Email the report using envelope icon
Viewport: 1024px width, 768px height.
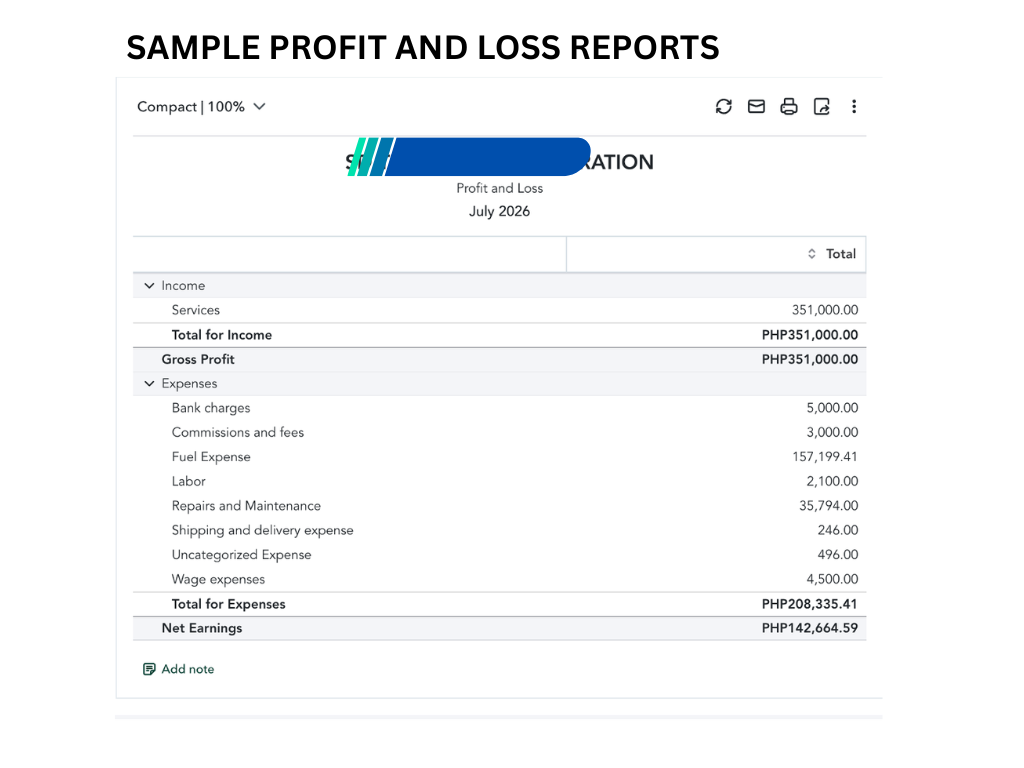(x=756, y=106)
